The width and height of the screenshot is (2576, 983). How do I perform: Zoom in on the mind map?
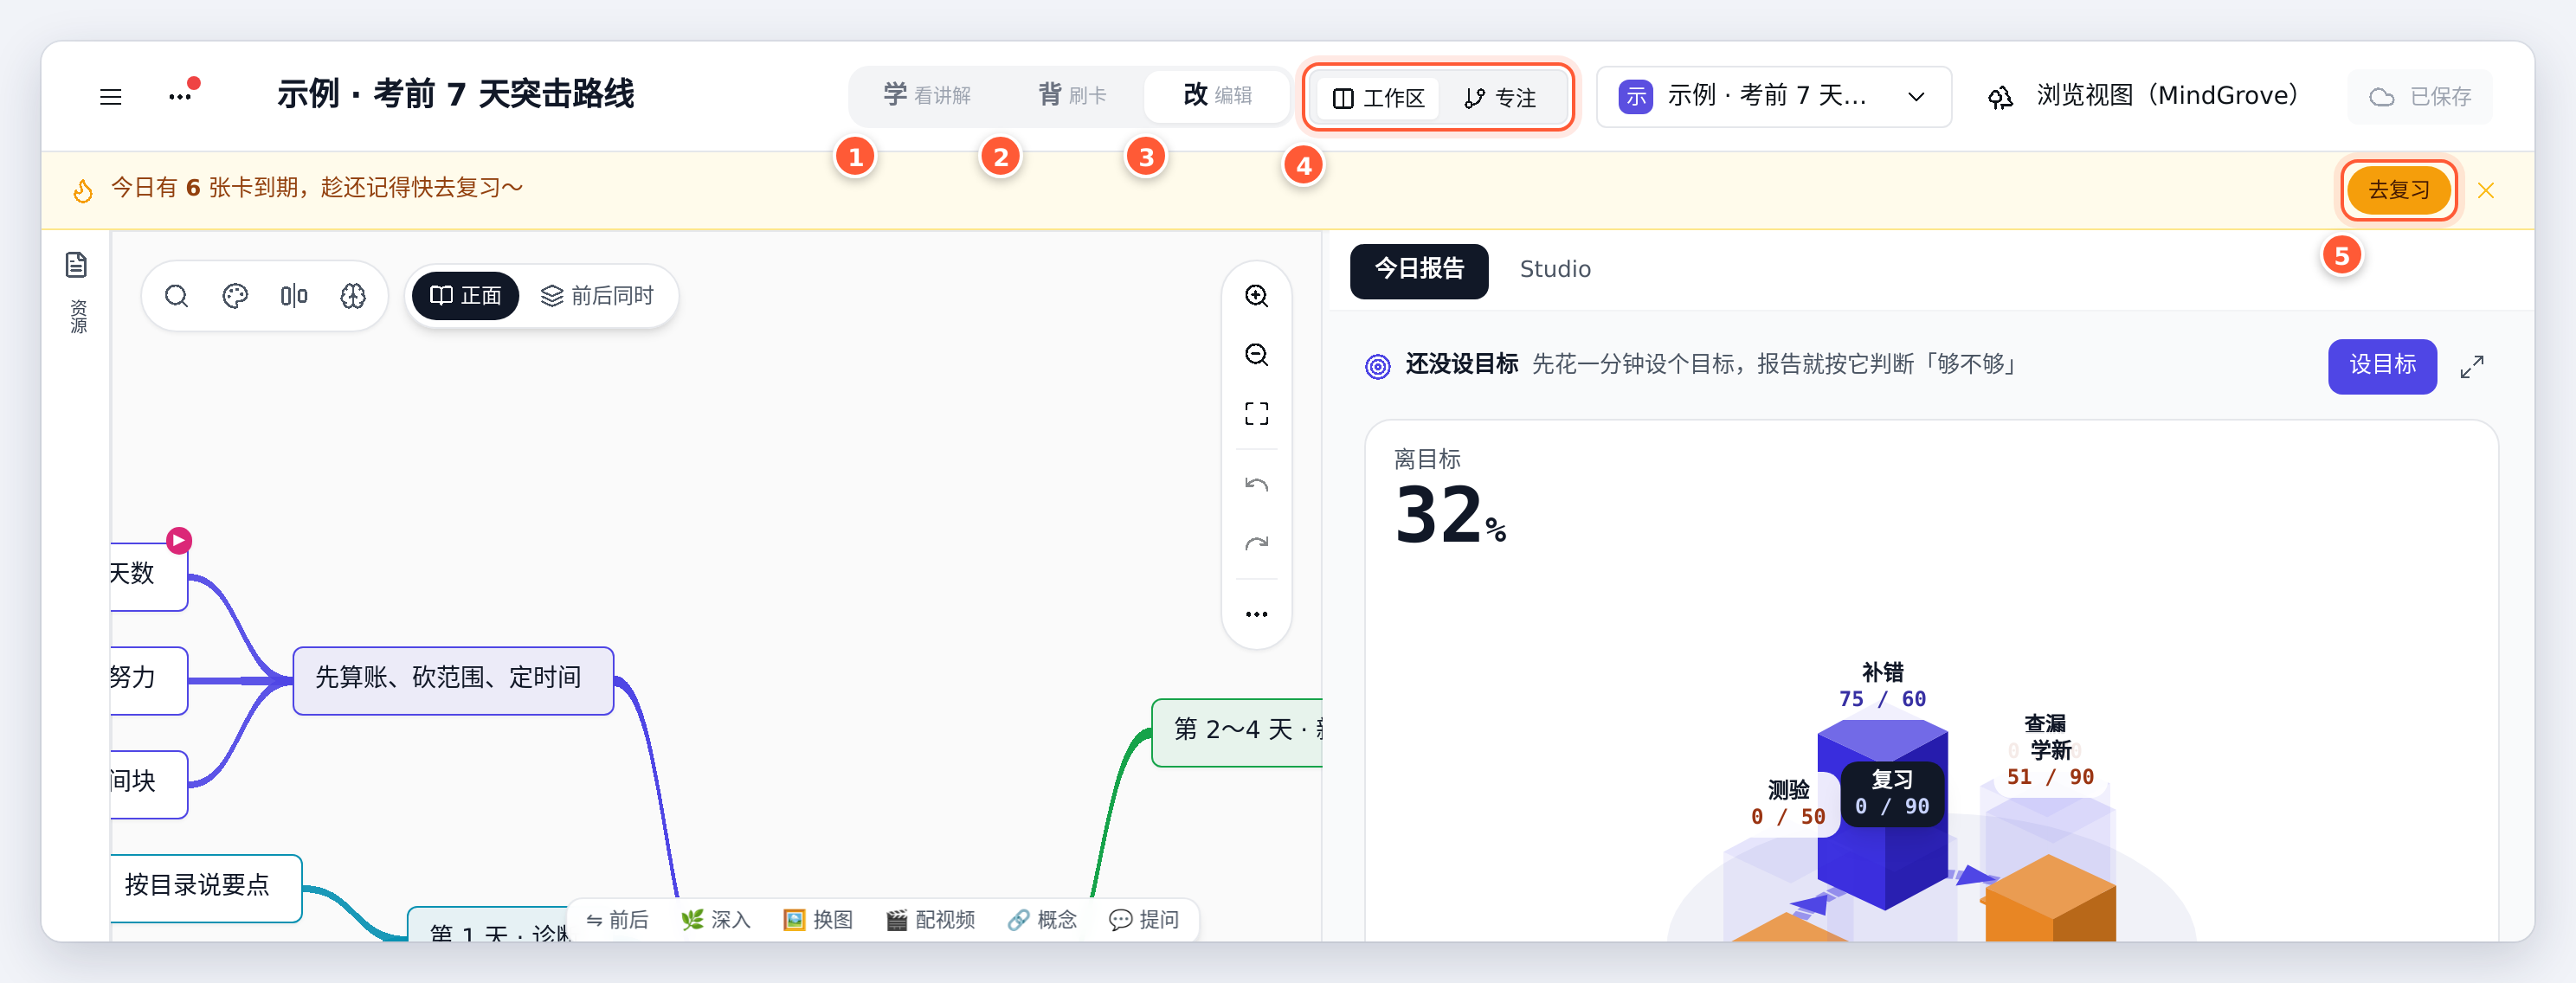[1256, 296]
